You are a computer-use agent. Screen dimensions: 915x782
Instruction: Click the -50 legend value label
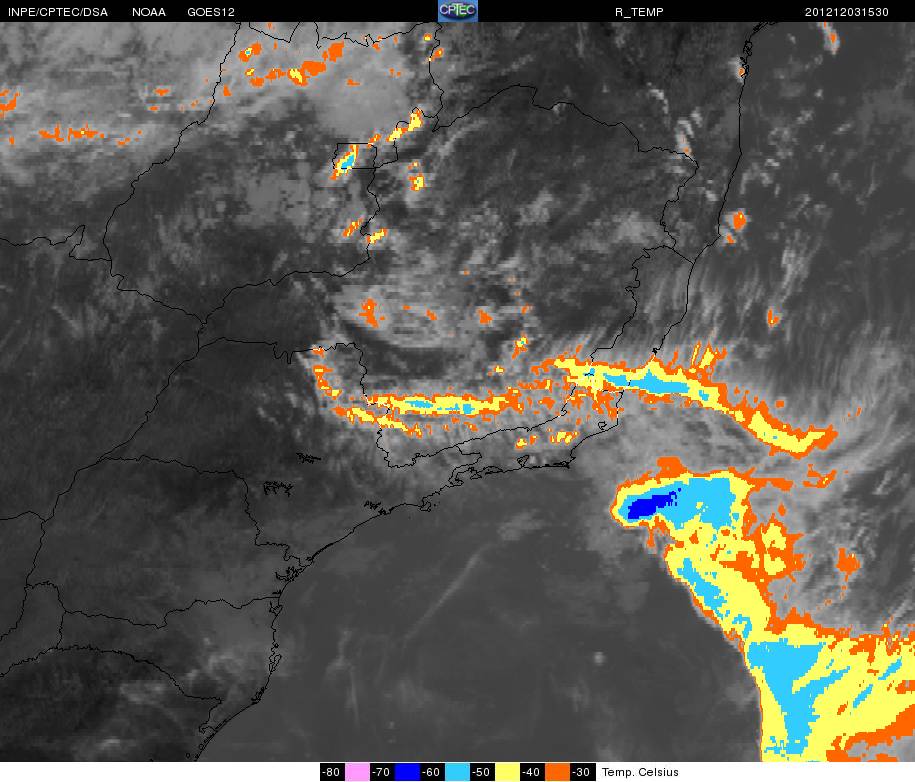point(482,772)
